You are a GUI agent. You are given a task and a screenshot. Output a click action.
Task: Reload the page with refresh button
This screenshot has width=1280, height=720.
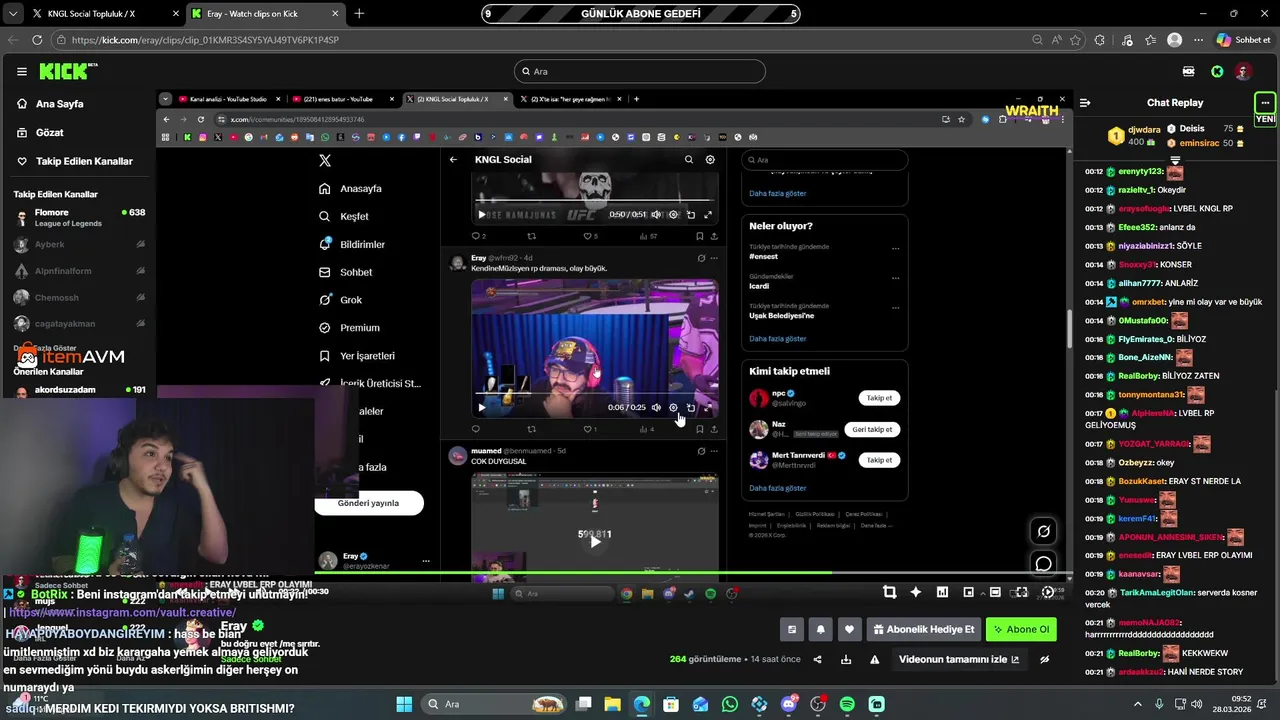[x=37, y=40]
